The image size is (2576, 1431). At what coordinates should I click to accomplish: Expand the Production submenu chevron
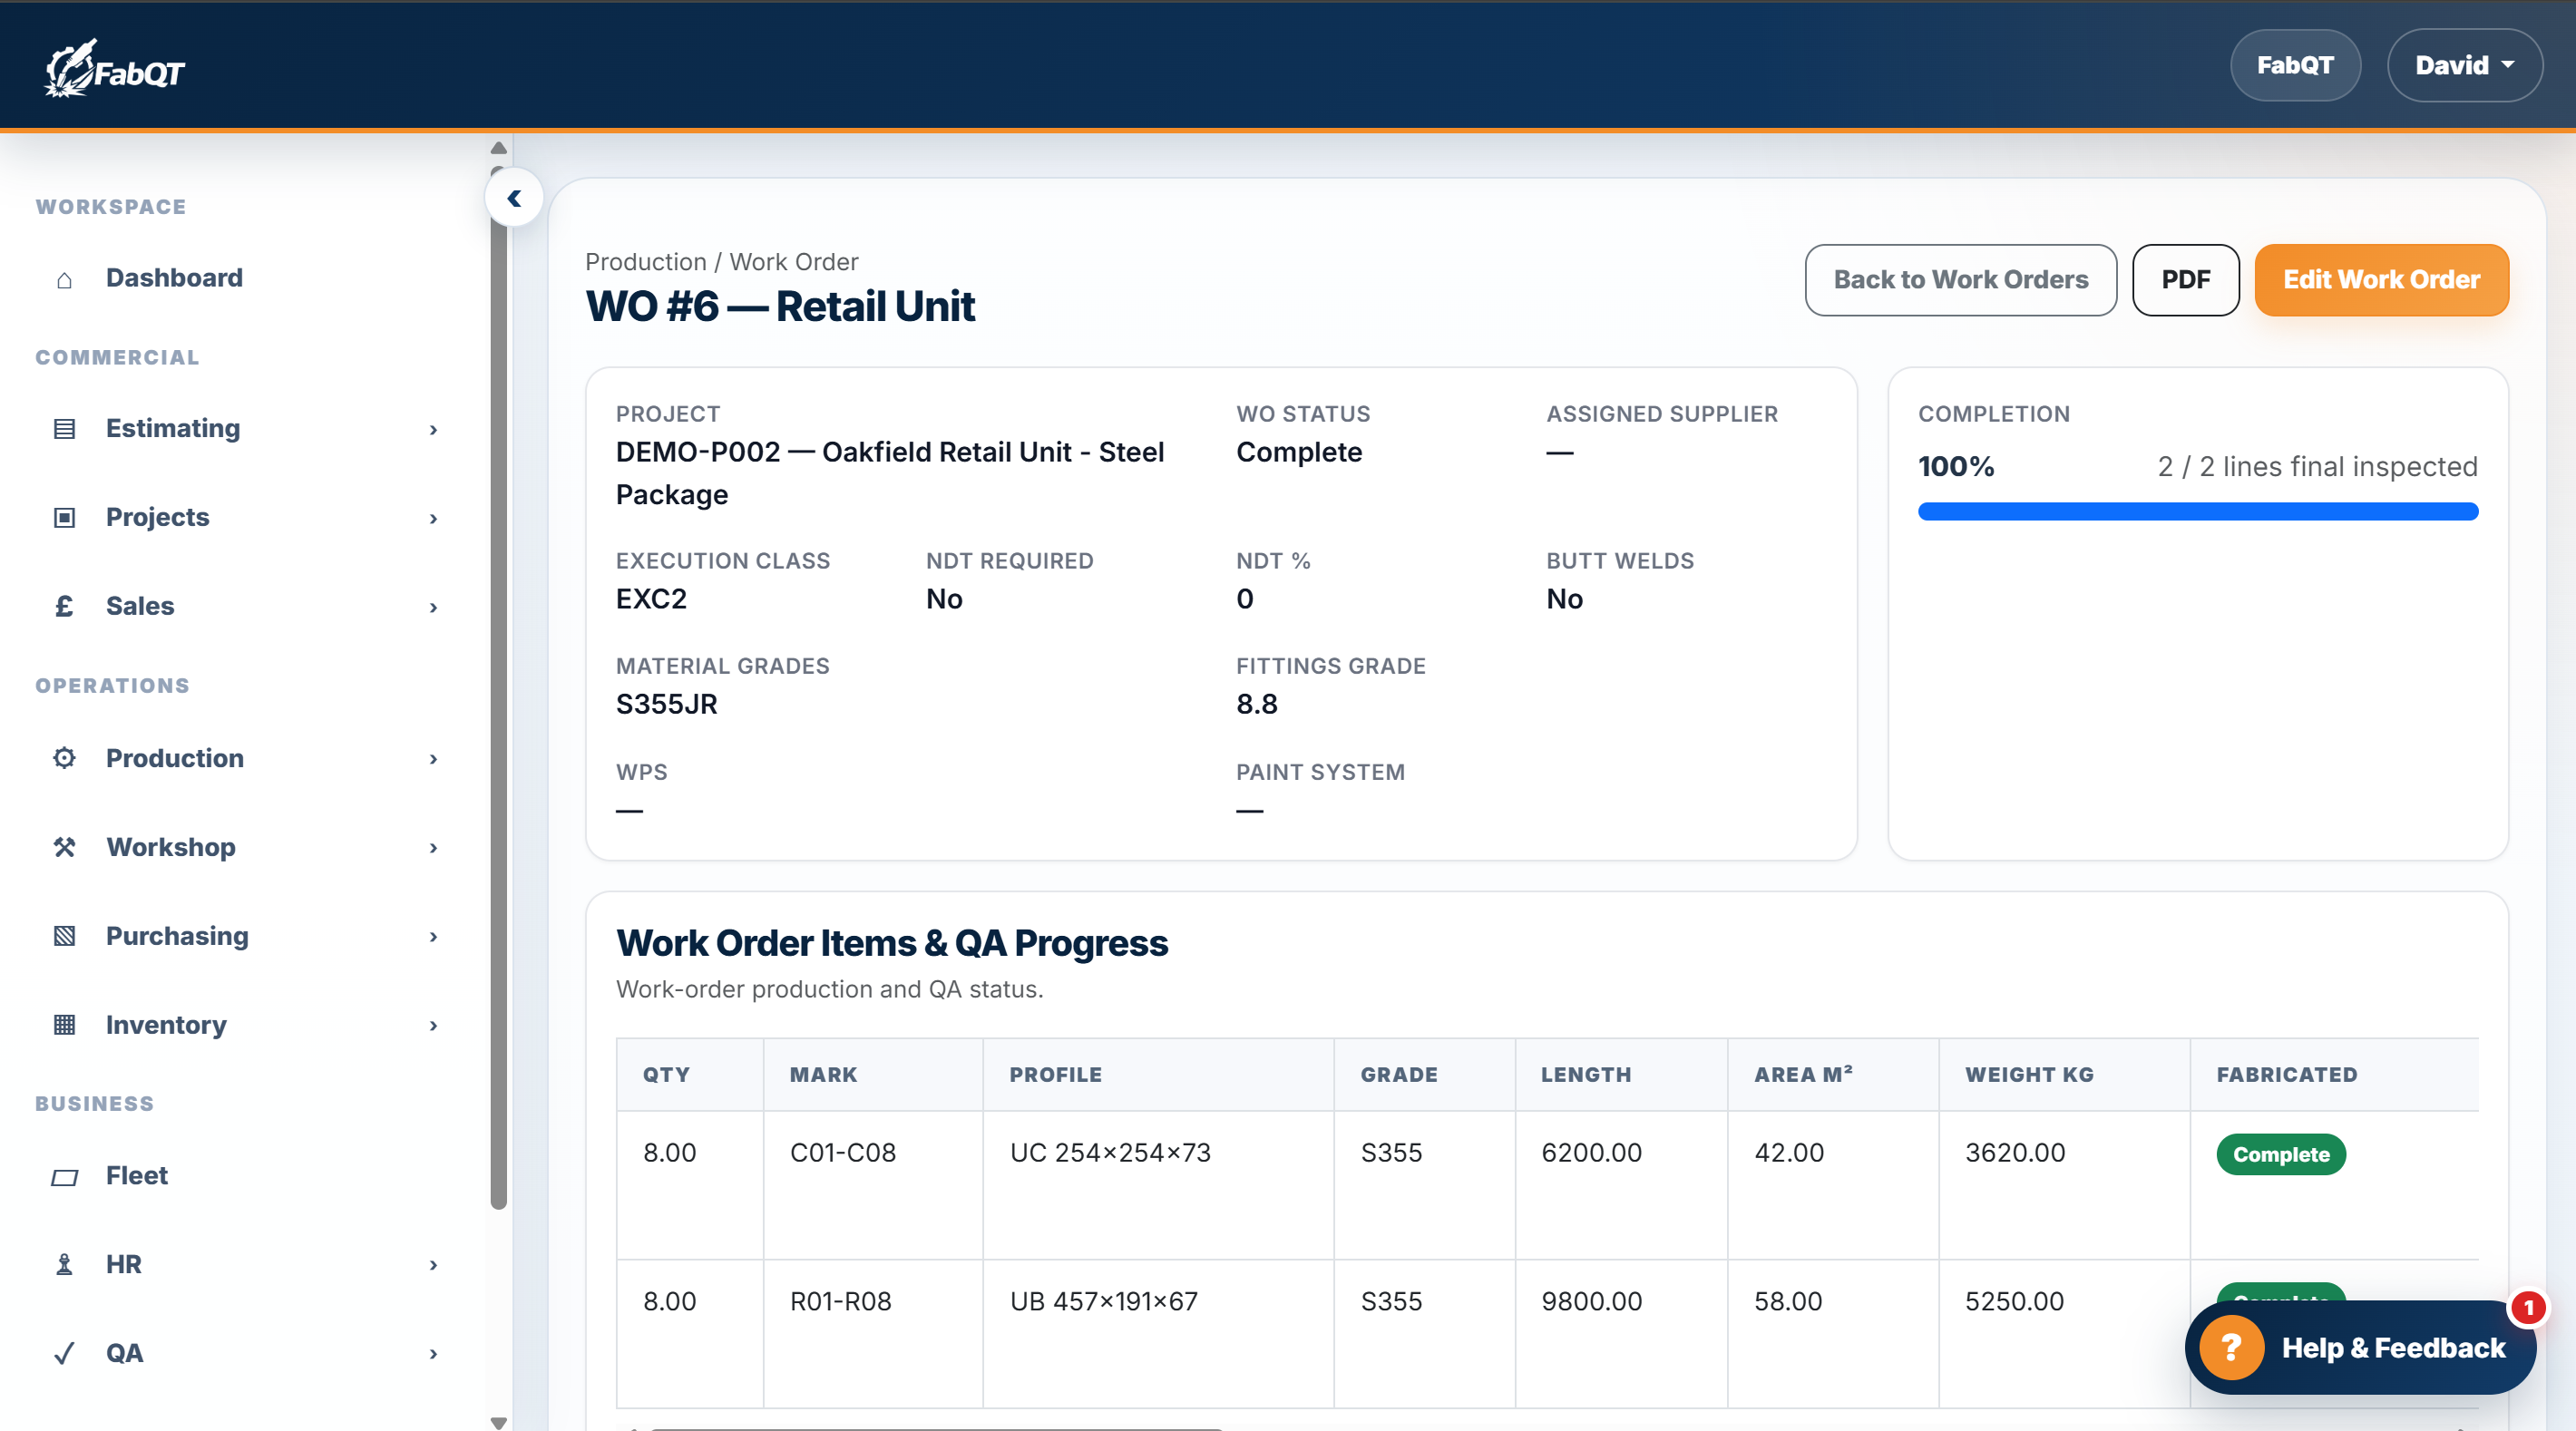[x=433, y=759]
